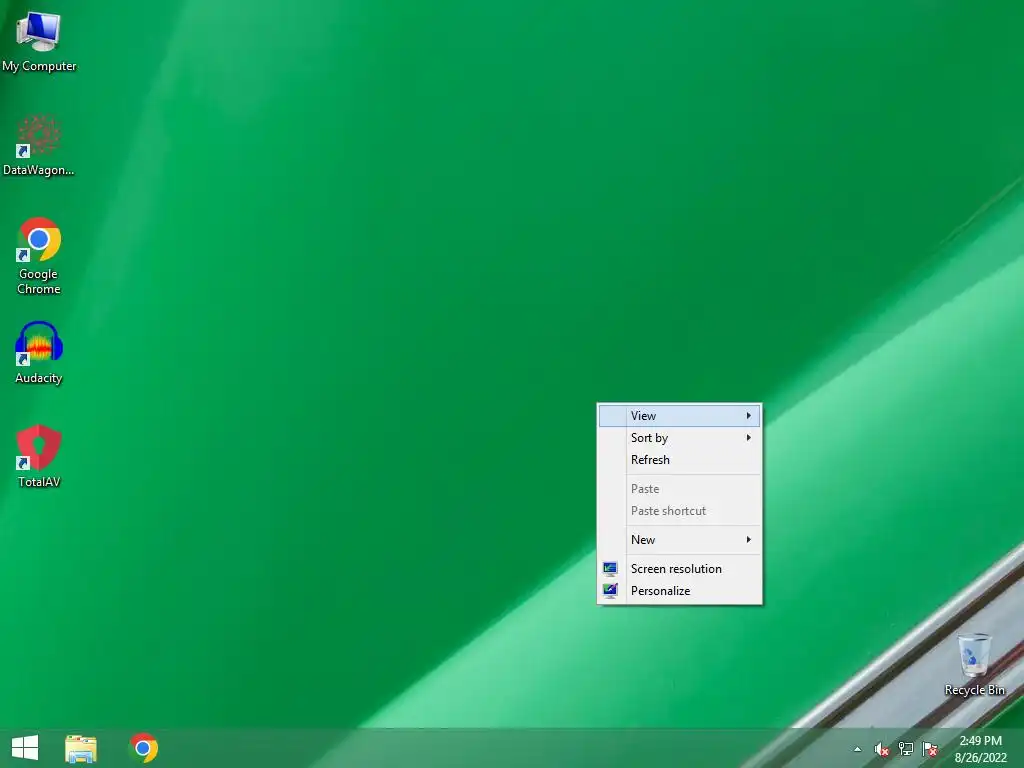The width and height of the screenshot is (1024, 768).
Task: Select the Audacity desktop shortcut
Action: point(39,353)
